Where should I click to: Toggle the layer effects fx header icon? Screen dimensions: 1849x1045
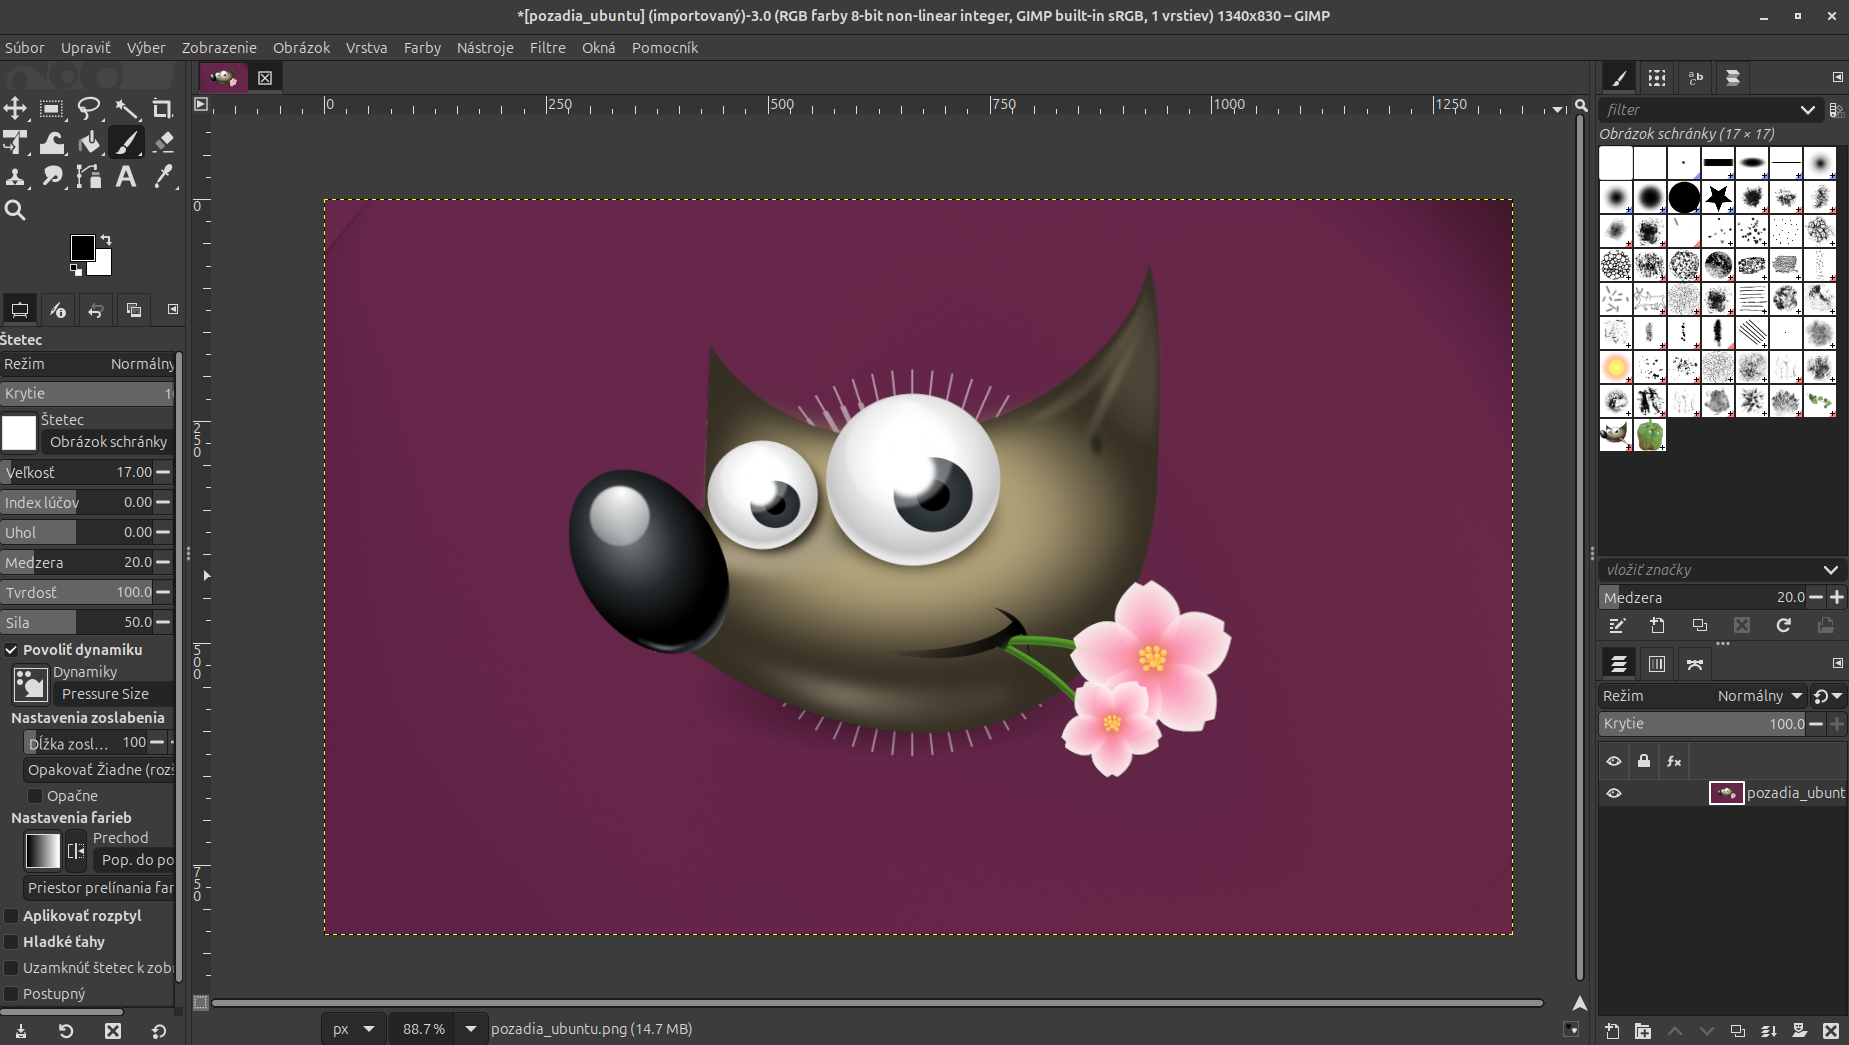(x=1674, y=761)
